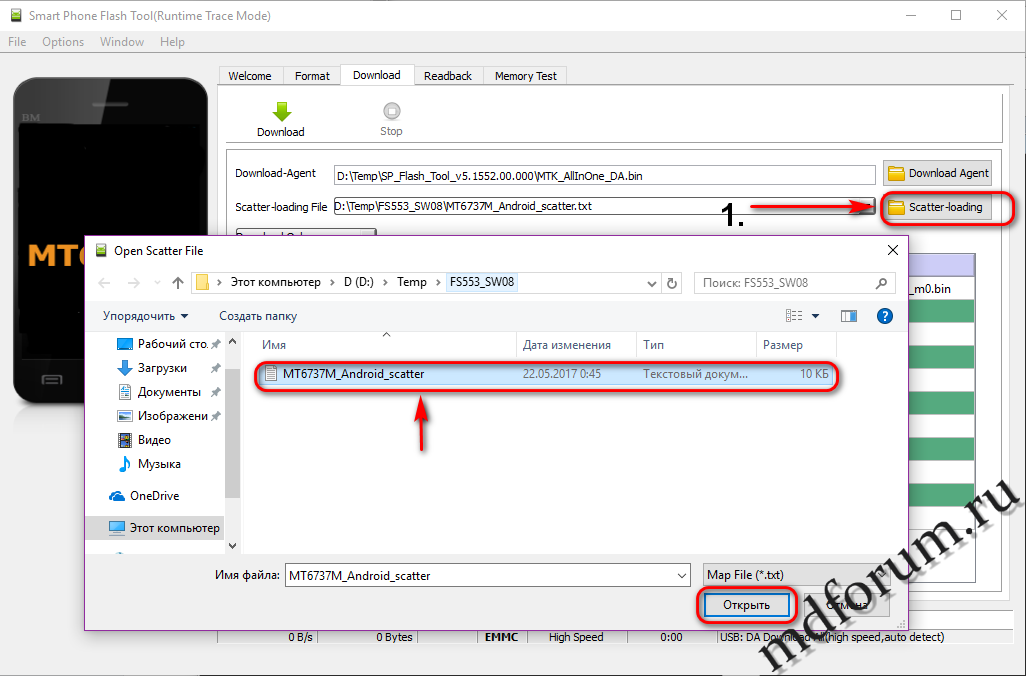Open the recent locations chevron in the dialog
1026x676 pixels.
pyautogui.click(x=157, y=283)
